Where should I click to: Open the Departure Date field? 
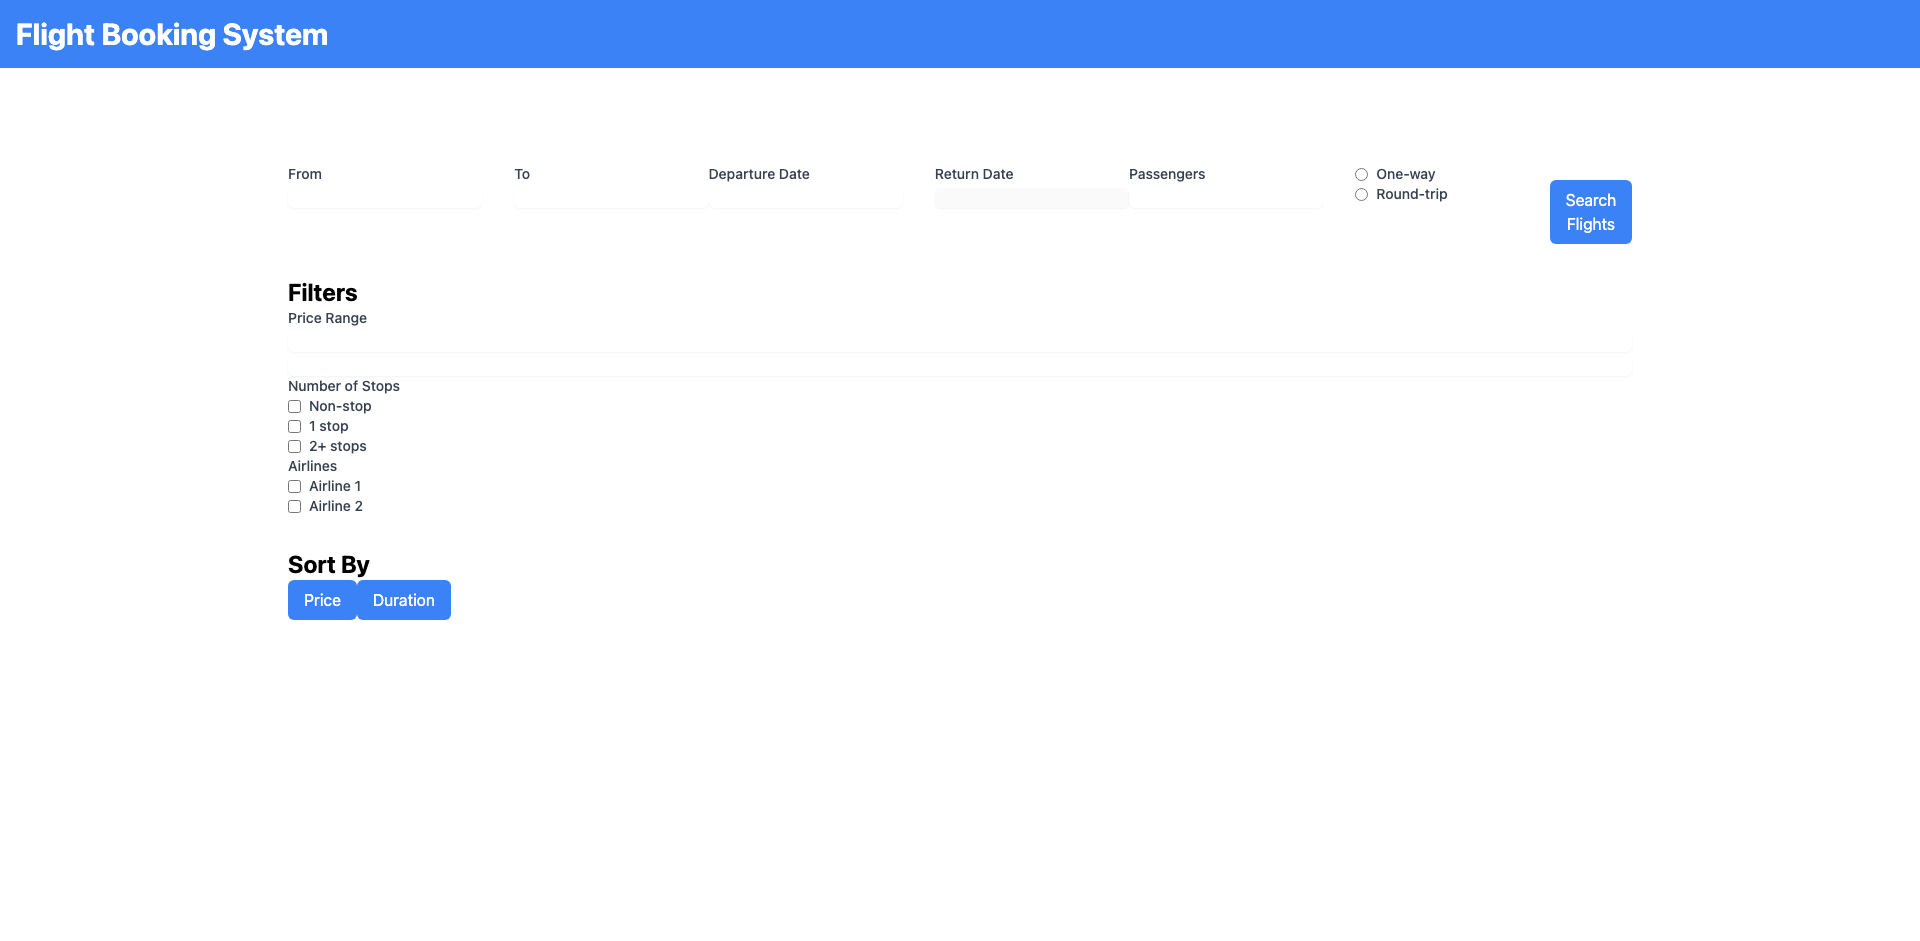[x=805, y=198]
